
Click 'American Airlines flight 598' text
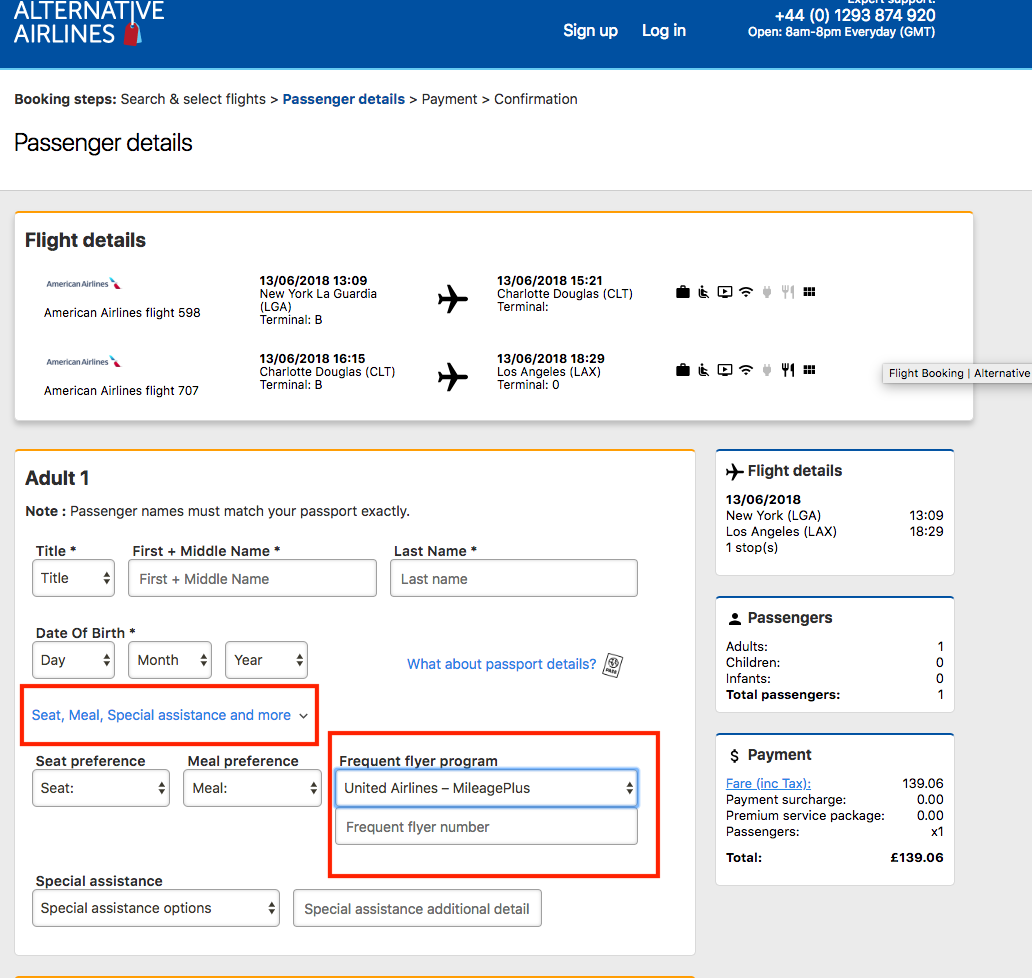(122, 313)
